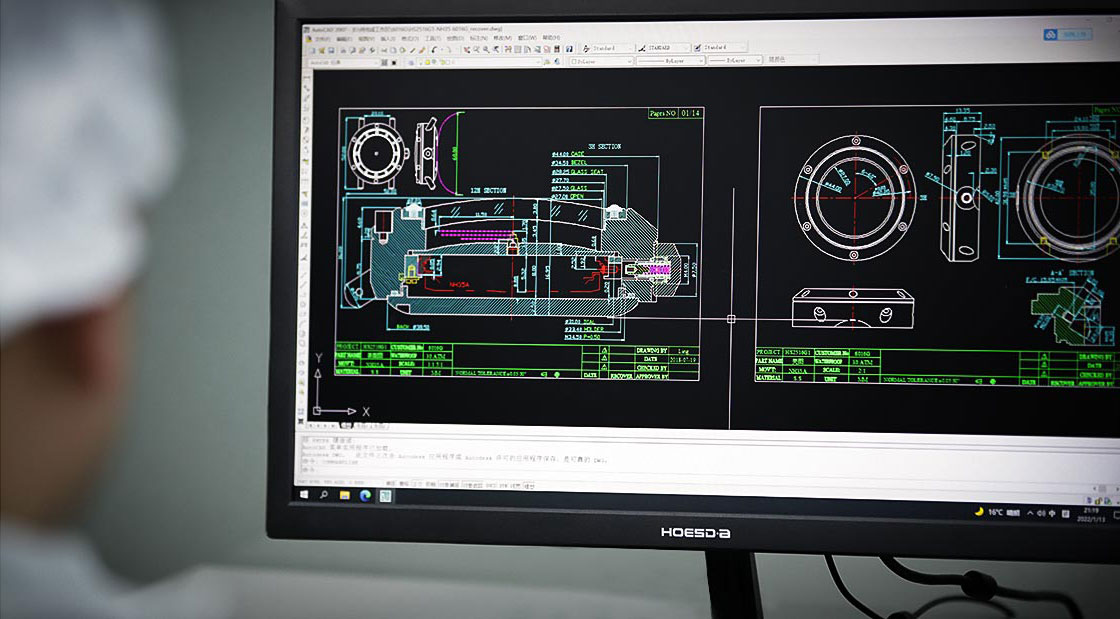Activate the Zoom Window icon

486,50
